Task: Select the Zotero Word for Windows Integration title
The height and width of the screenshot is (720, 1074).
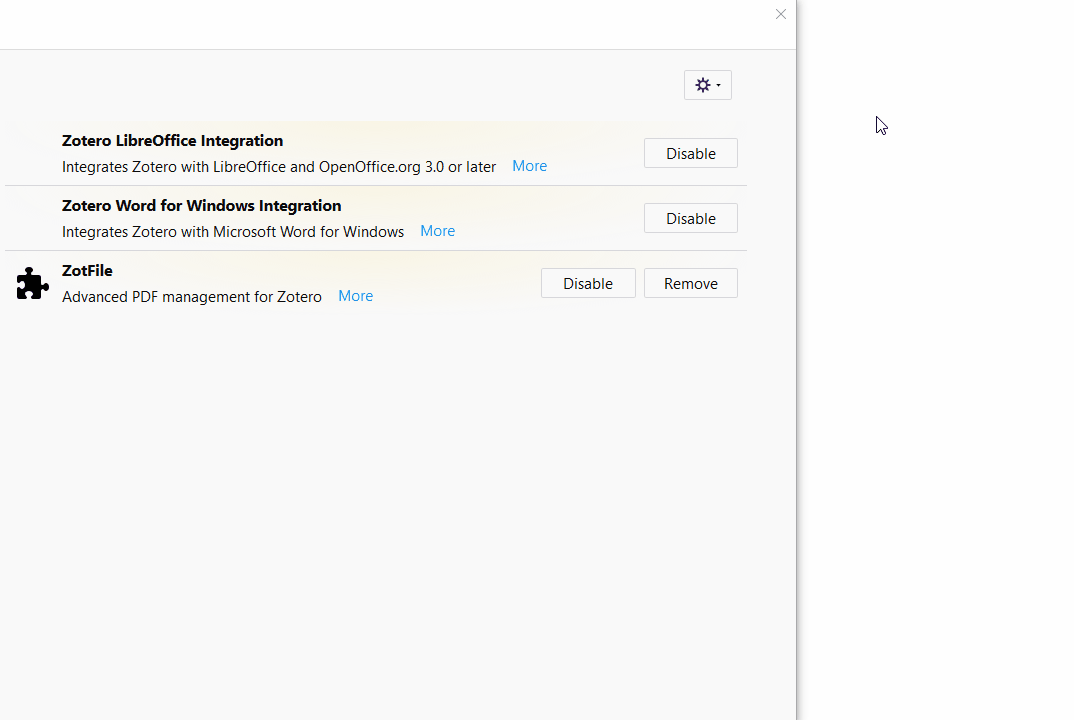Action: tap(201, 206)
